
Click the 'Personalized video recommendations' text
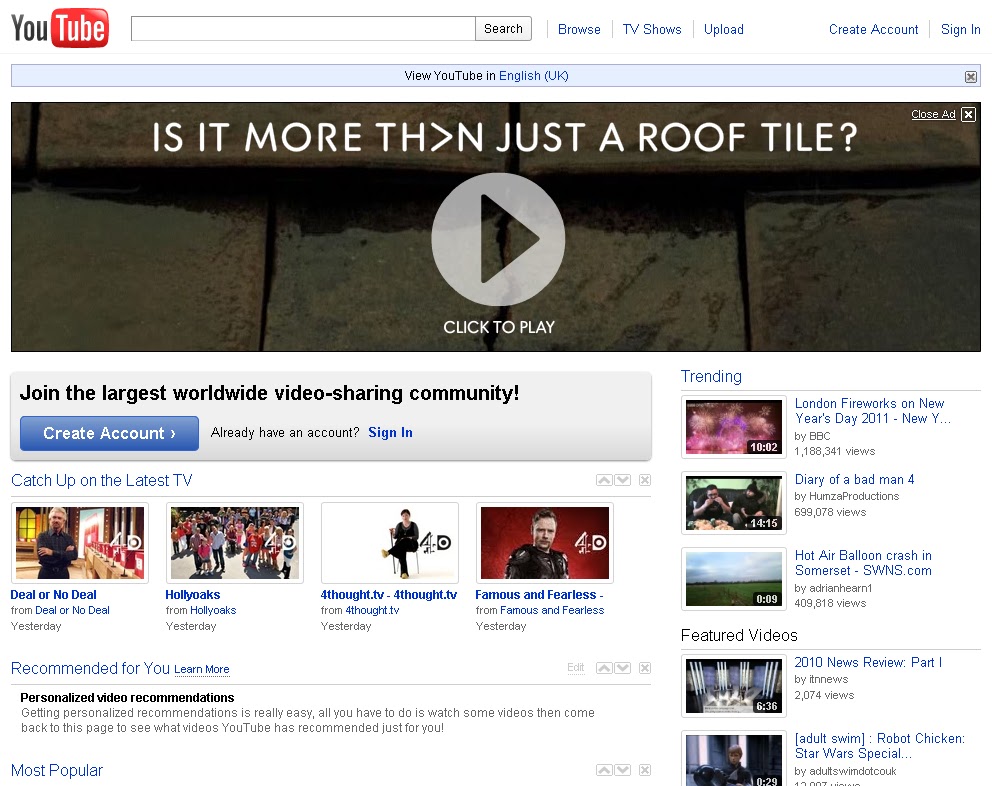(x=127, y=697)
